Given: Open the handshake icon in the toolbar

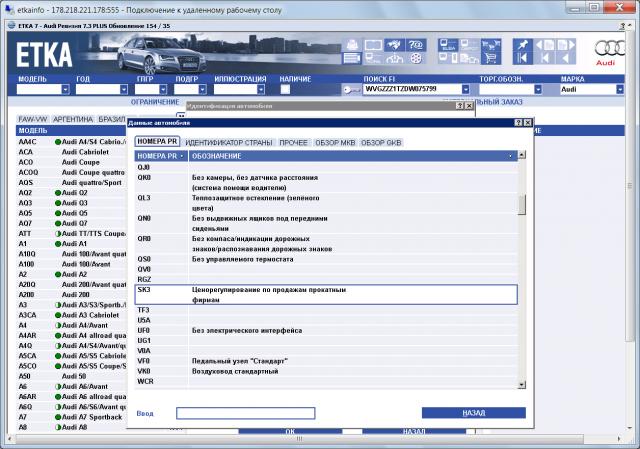Looking at the screenshot, I should [394, 45].
